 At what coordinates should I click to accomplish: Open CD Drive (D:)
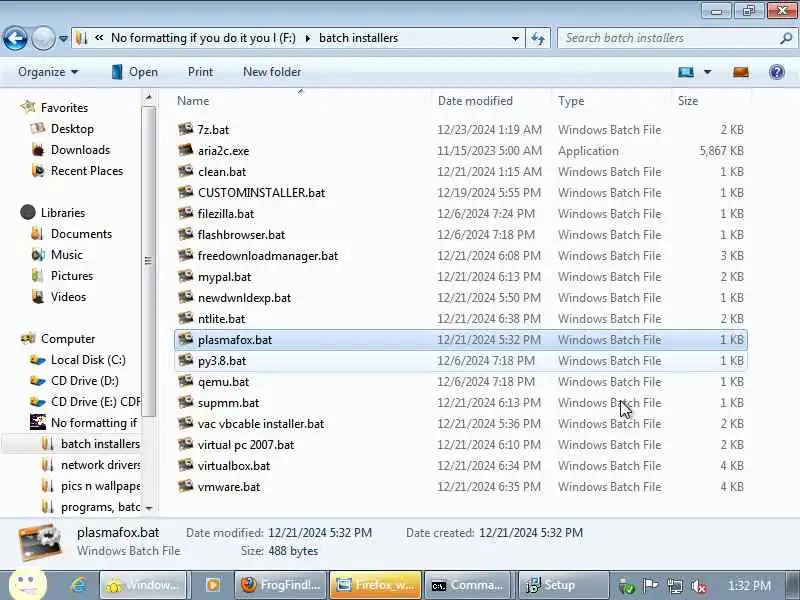point(85,381)
